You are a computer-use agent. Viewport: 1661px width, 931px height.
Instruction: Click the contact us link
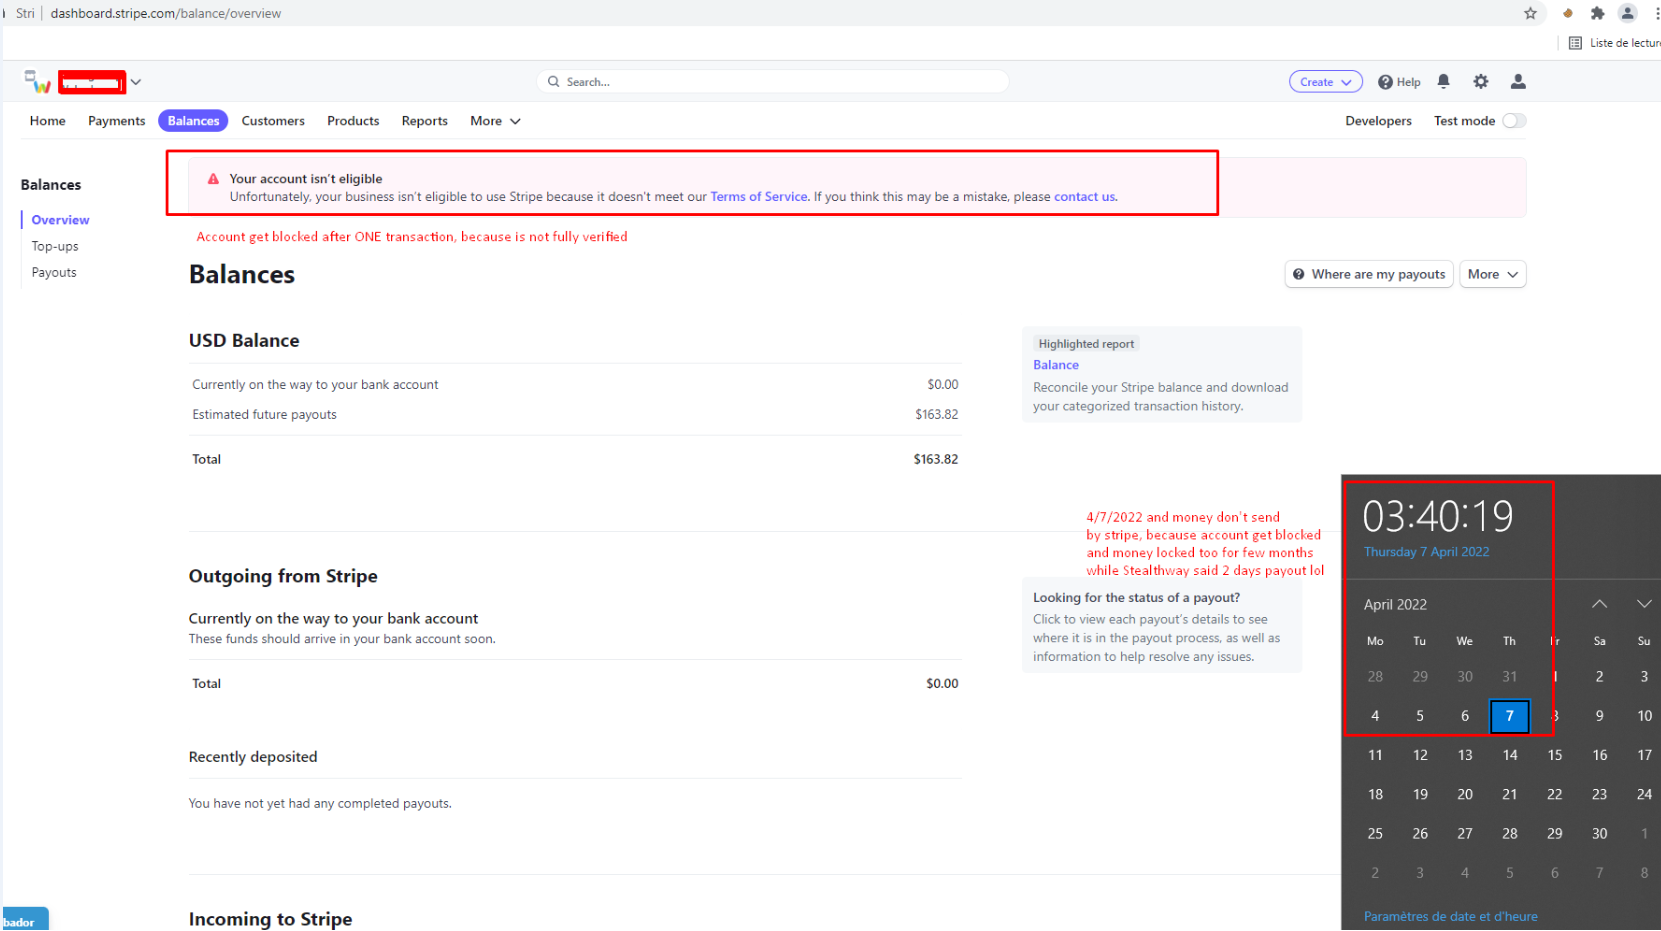pyautogui.click(x=1084, y=197)
